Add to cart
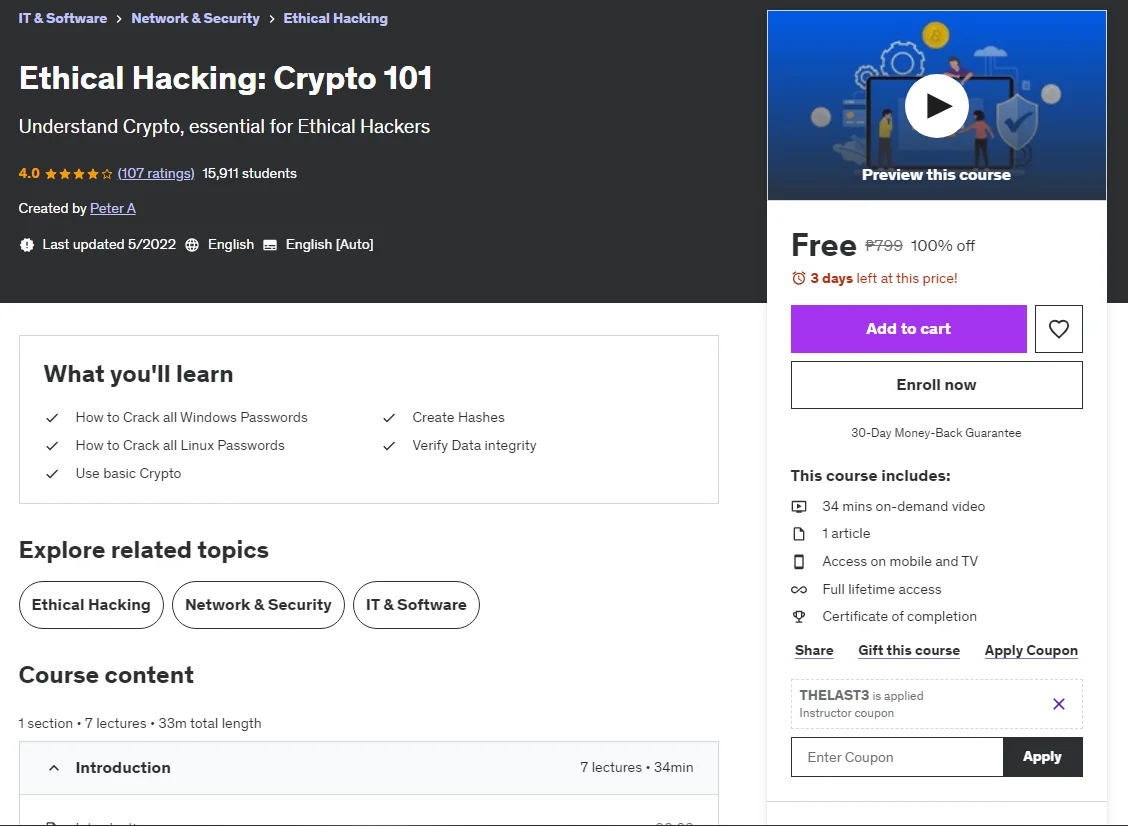The height and width of the screenshot is (826, 1128). [x=909, y=329]
